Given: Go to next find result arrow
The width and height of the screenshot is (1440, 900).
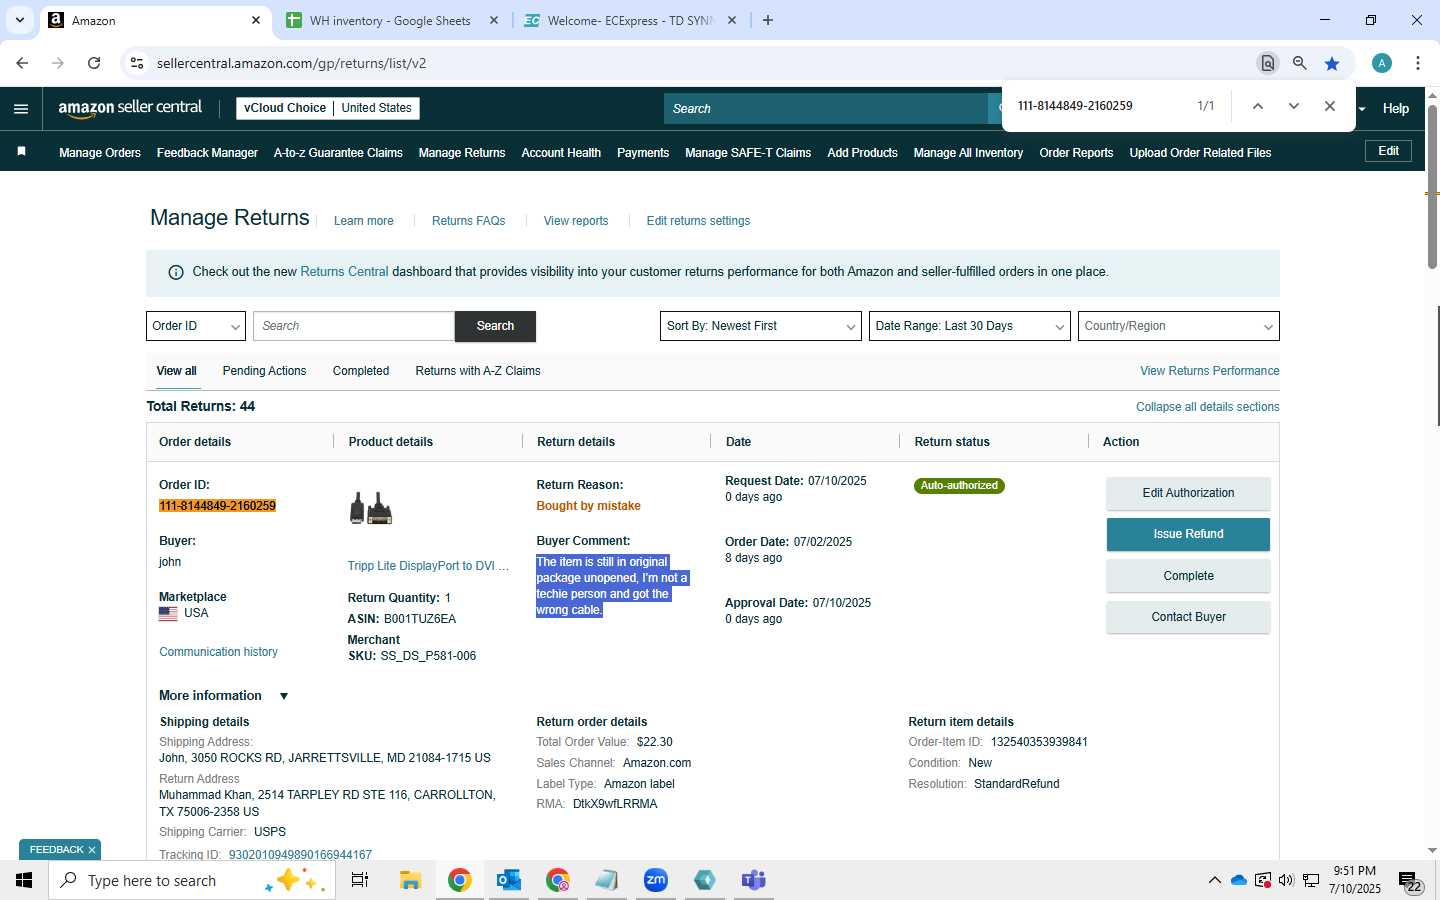Looking at the screenshot, I should tap(1294, 106).
